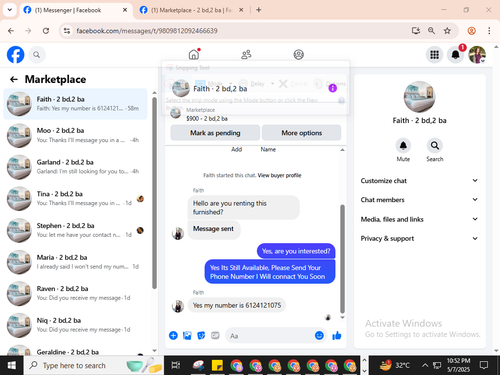Open the notifications bell
Viewport: 500px width, 375px height.
point(456,55)
